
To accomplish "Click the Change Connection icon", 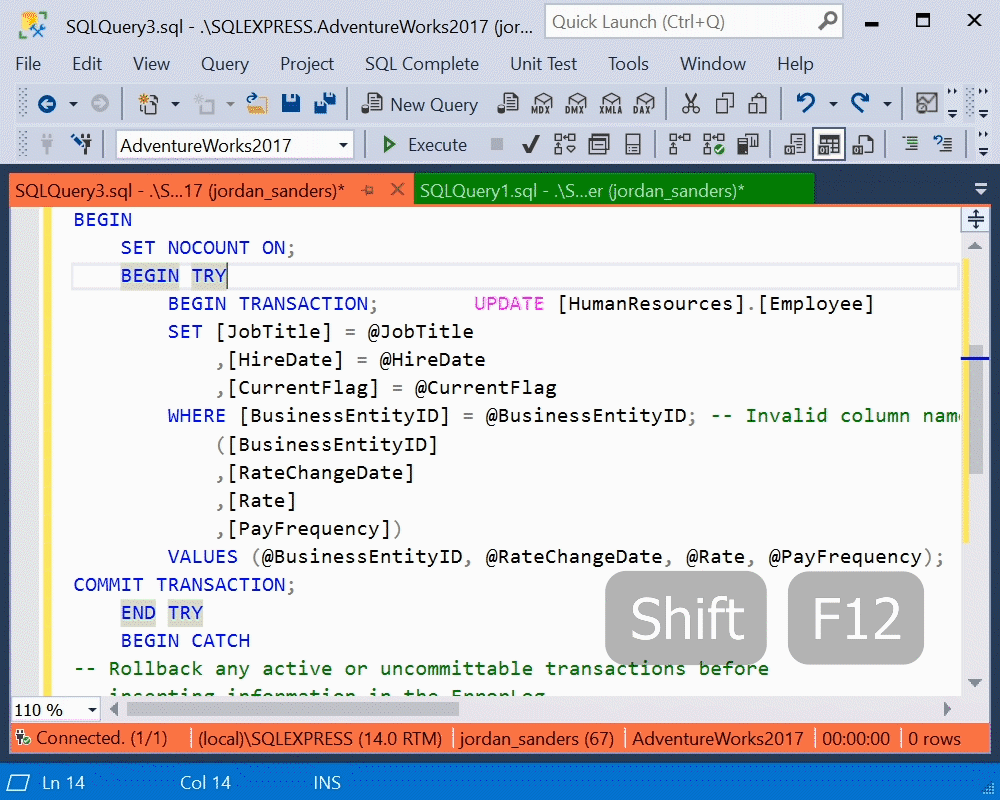I will click(x=82, y=144).
